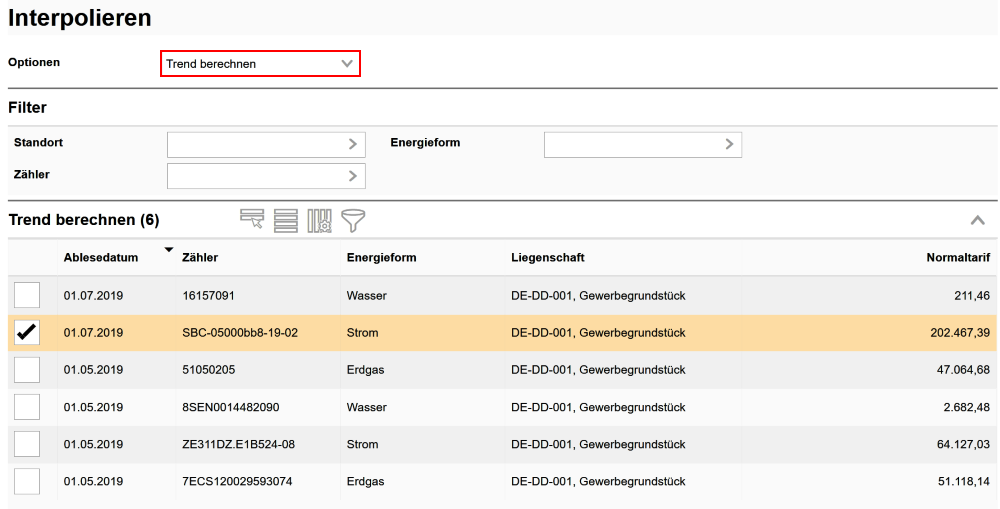Sort by the Liegenschaft column header
1000x509 pixels.
548,258
